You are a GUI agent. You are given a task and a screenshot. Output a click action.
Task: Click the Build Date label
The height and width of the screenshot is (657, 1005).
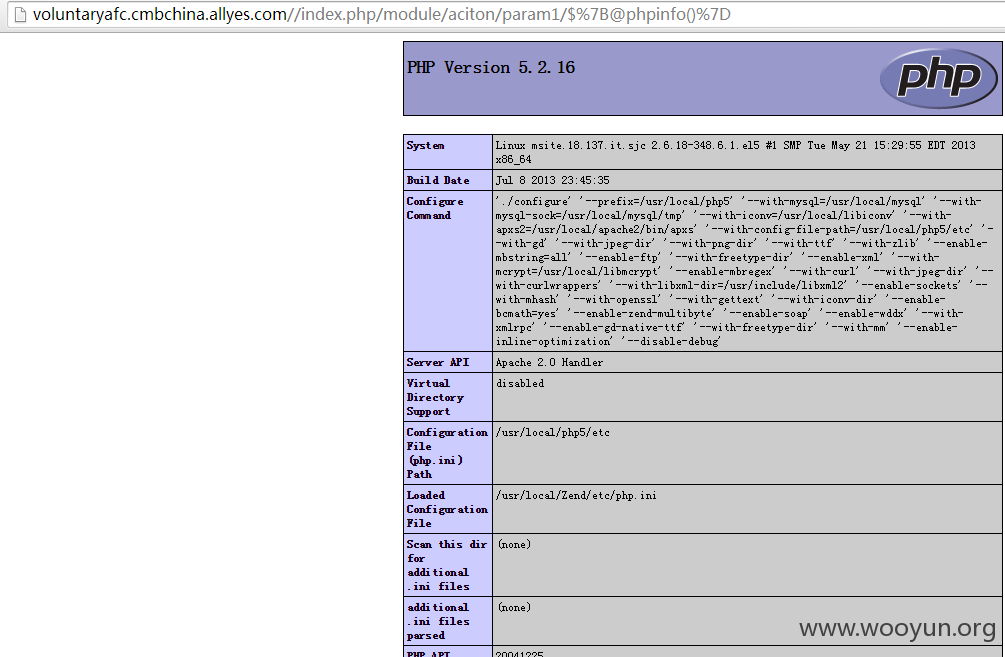438,180
